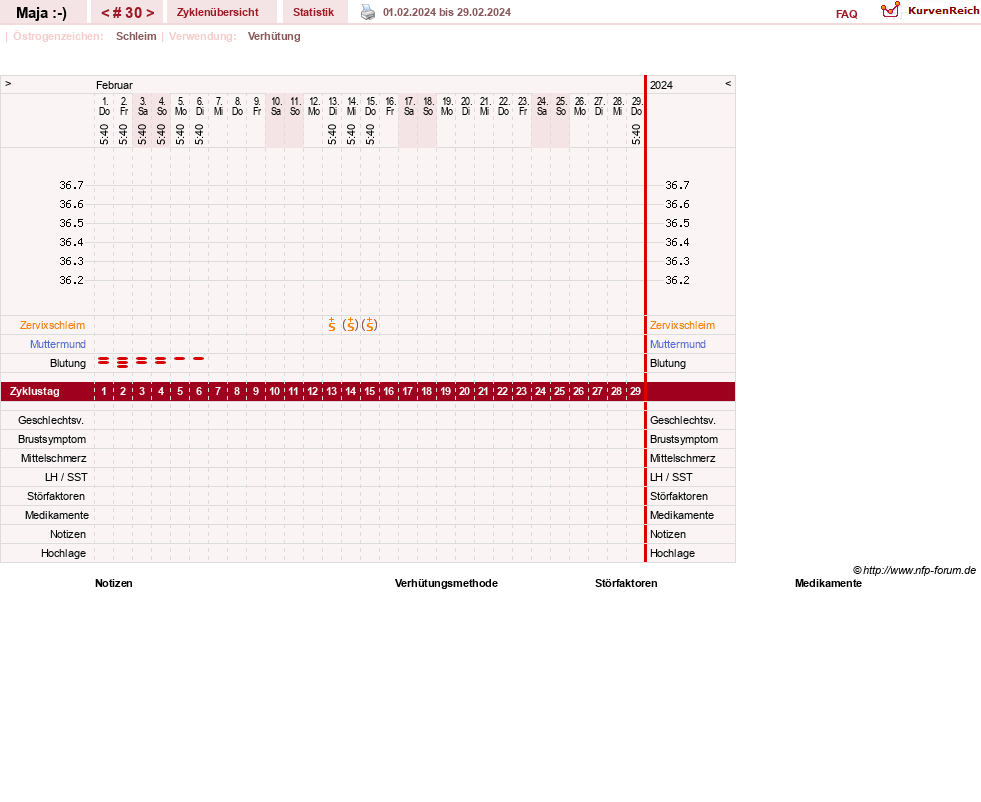
Task: Select cycle day 29 in Zyklustag bar
Action: pyautogui.click(x=635, y=392)
